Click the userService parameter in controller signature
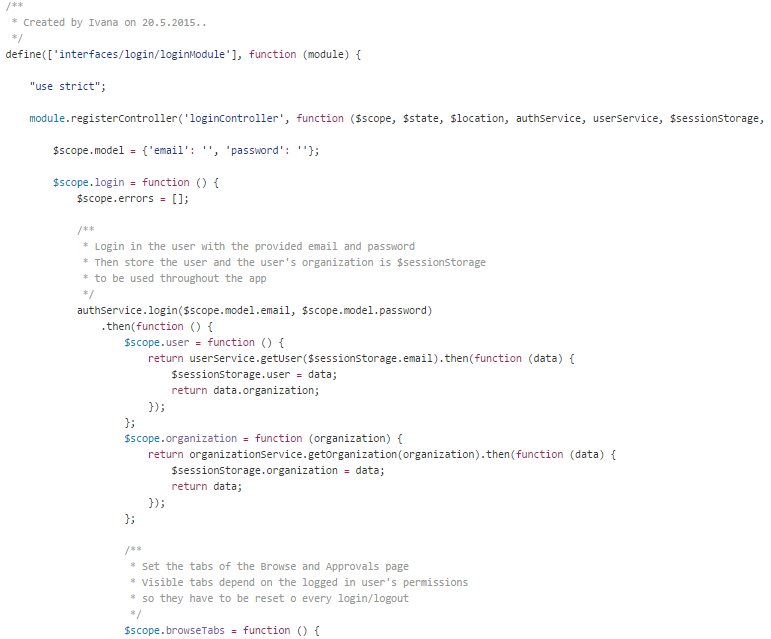771x639 pixels. [x=625, y=118]
